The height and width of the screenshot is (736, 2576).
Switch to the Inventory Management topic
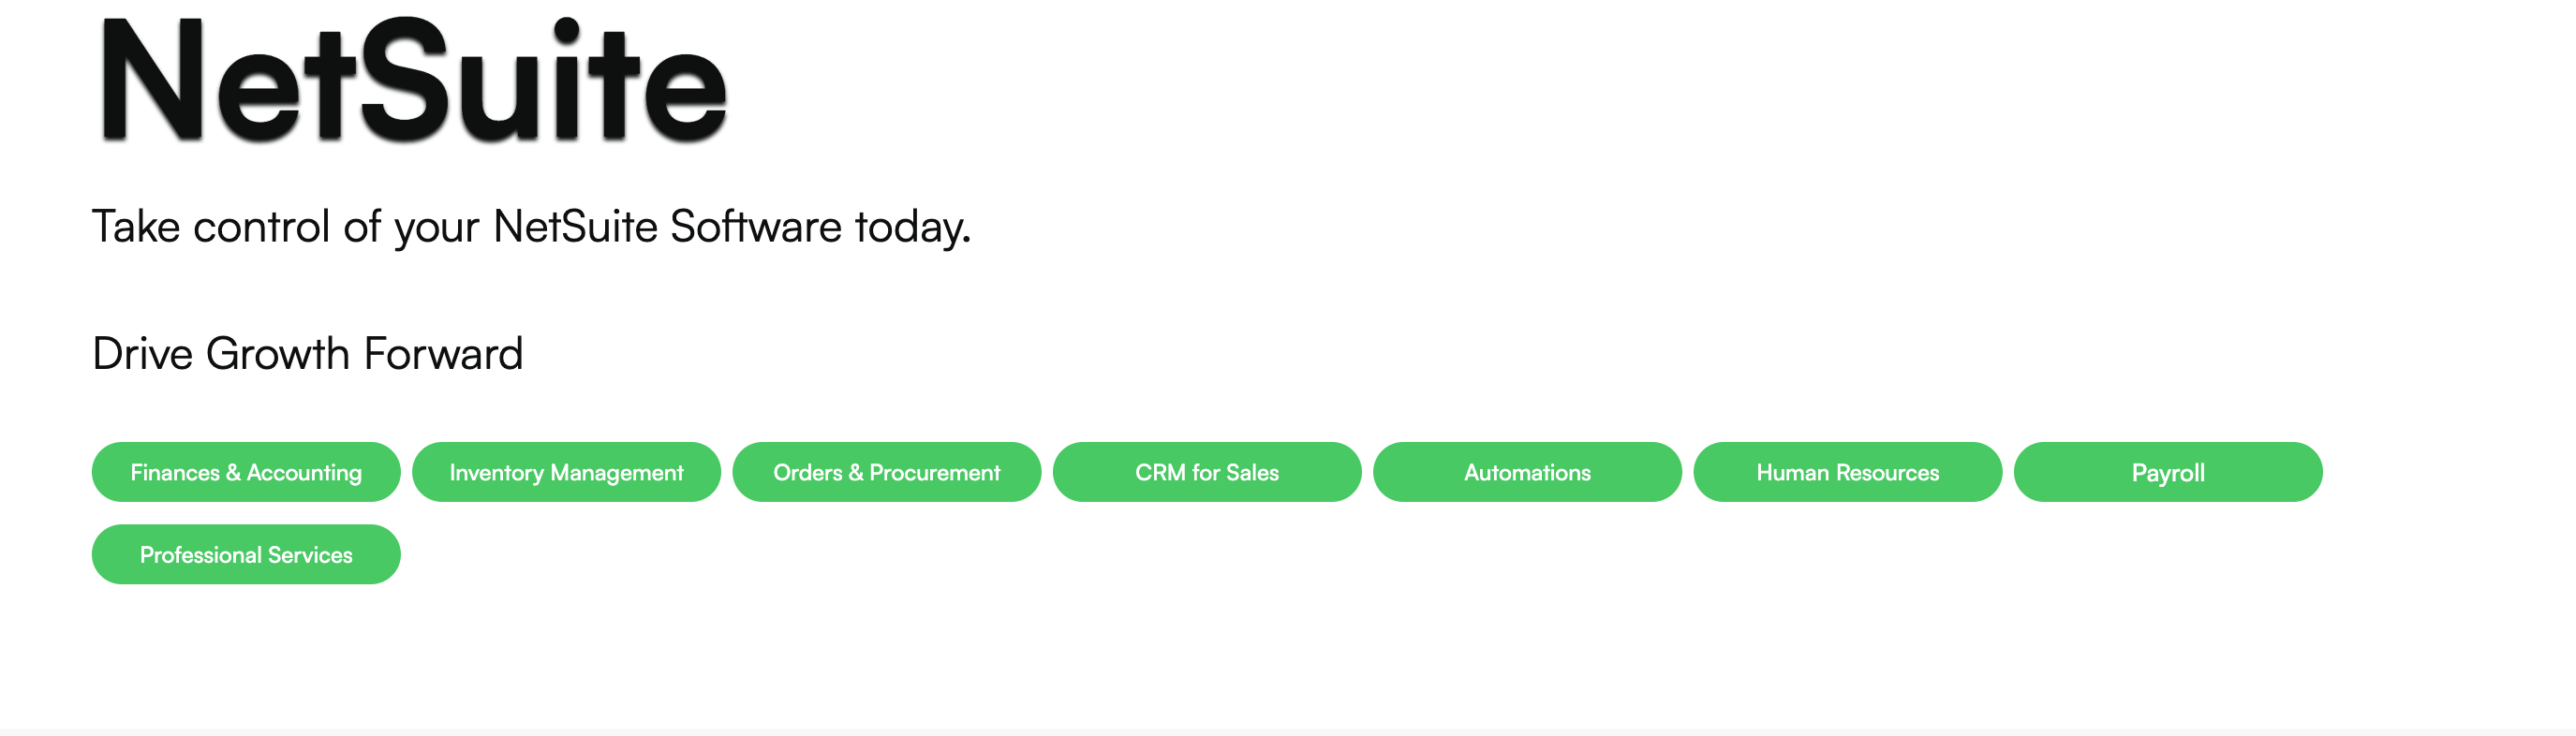[x=566, y=472]
